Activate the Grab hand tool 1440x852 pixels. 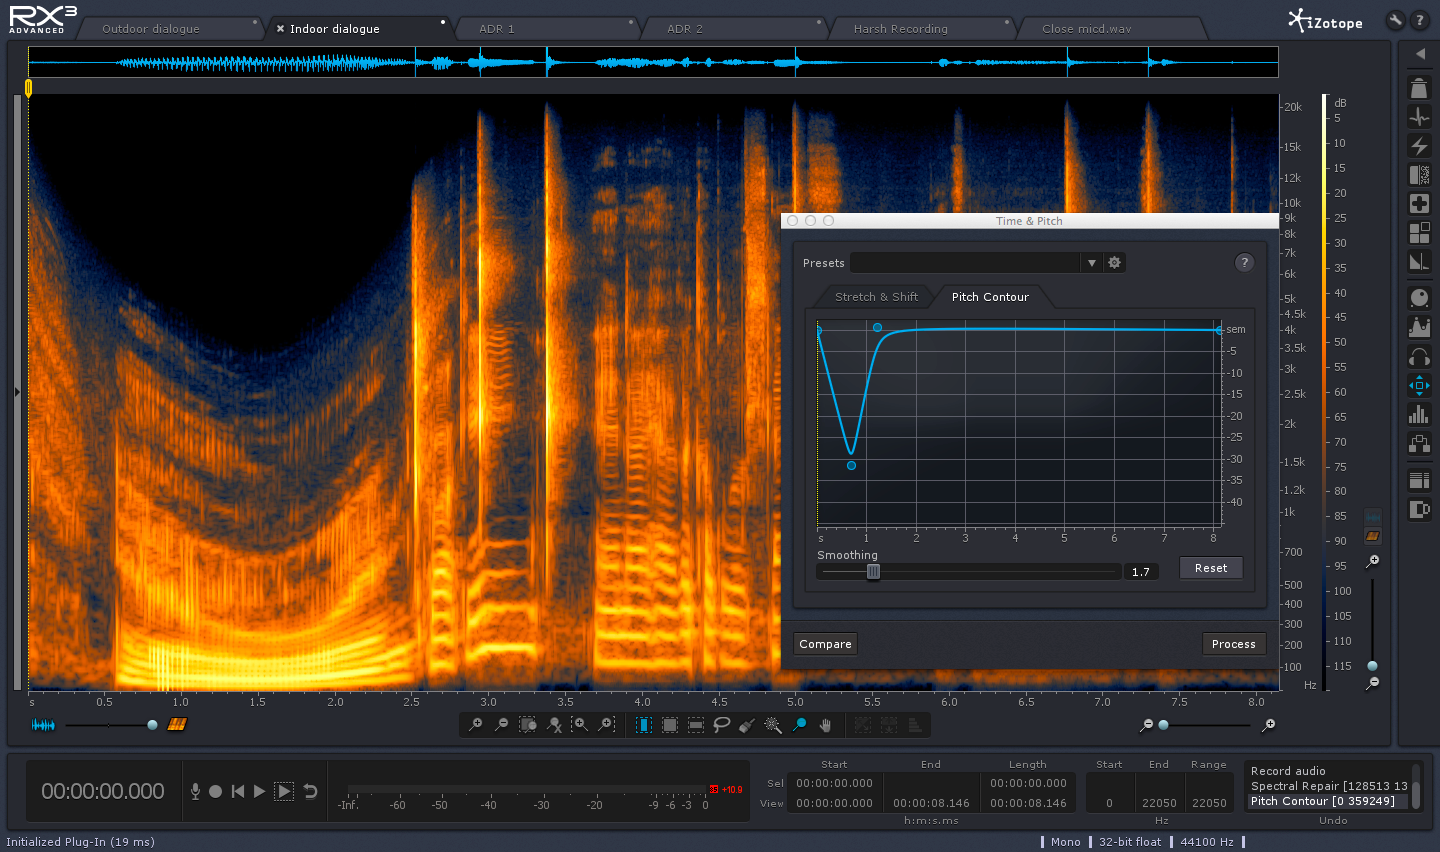click(825, 725)
